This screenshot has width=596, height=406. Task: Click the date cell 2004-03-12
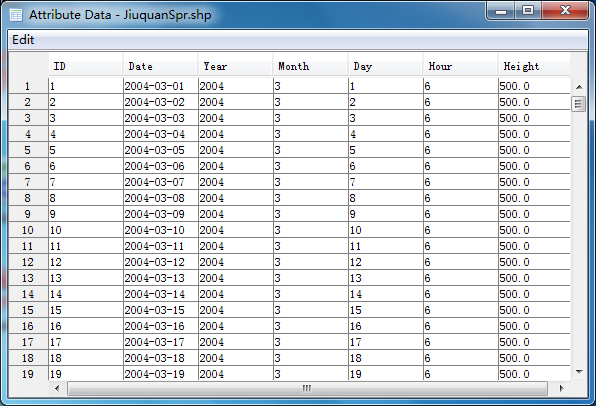[x=161, y=262]
